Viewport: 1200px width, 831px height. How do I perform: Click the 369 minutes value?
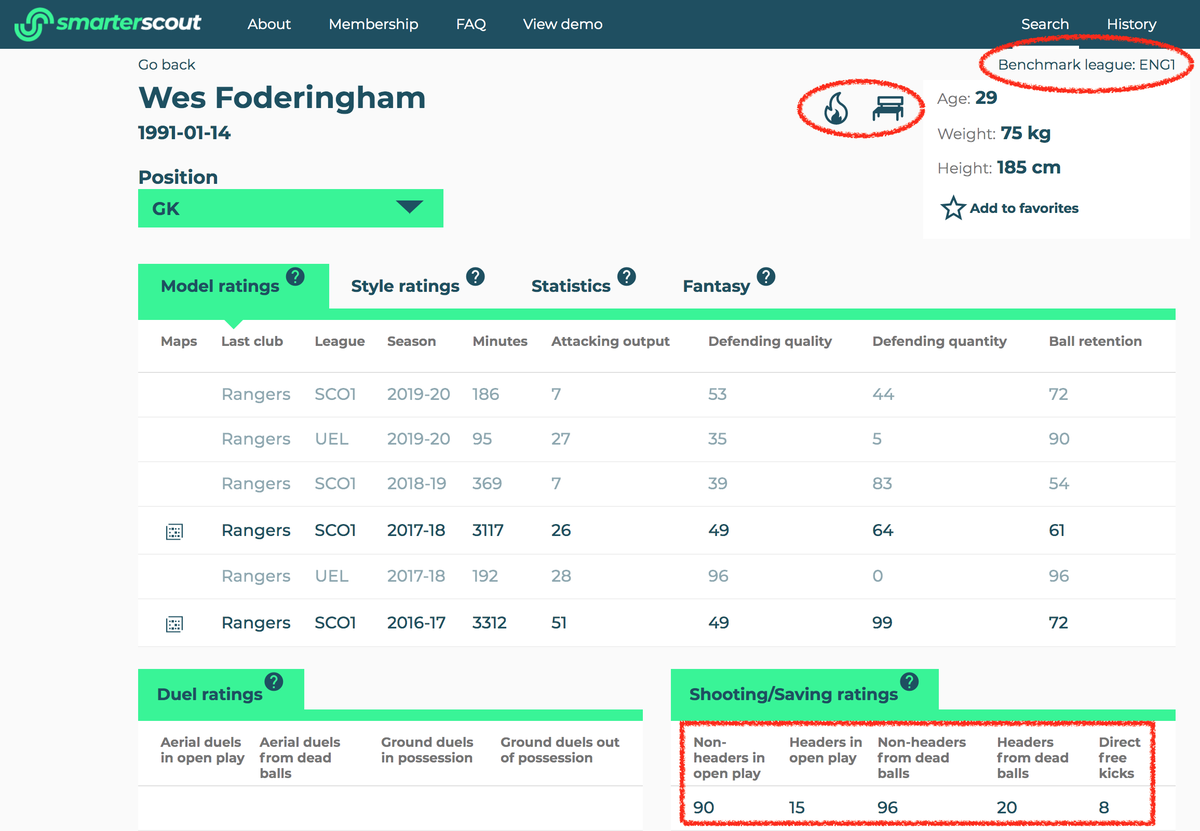(486, 484)
